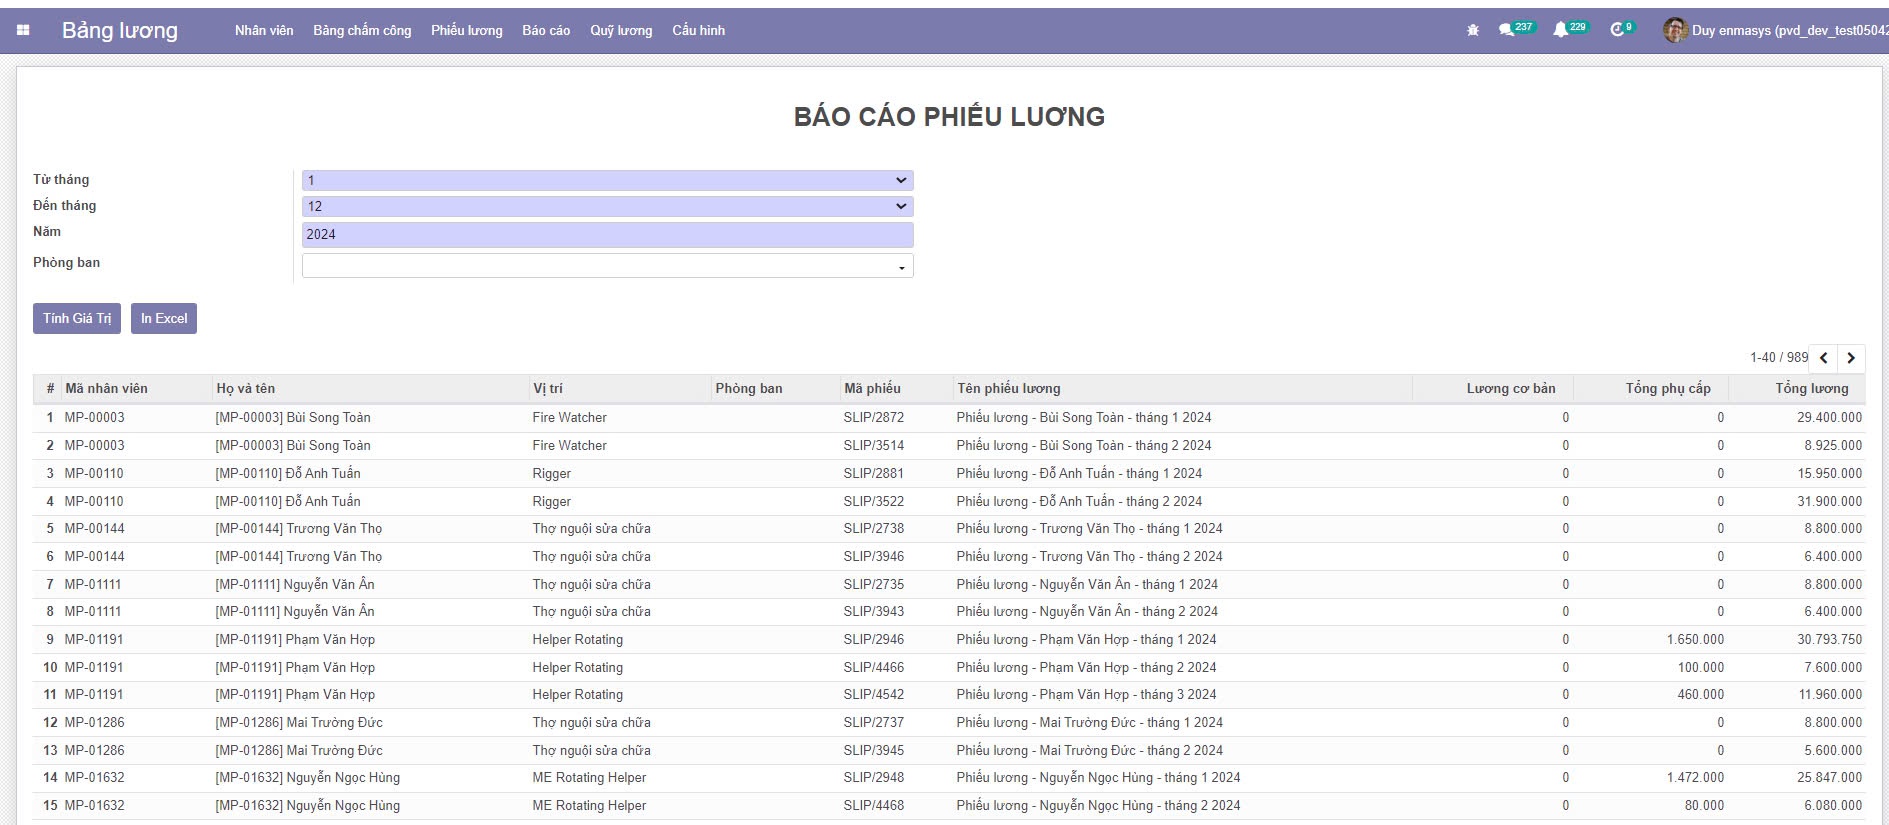The width and height of the screenshot is (1889, 825).
Task: Select the SLIP/2872 payslip row
Action: coord(873,418)
